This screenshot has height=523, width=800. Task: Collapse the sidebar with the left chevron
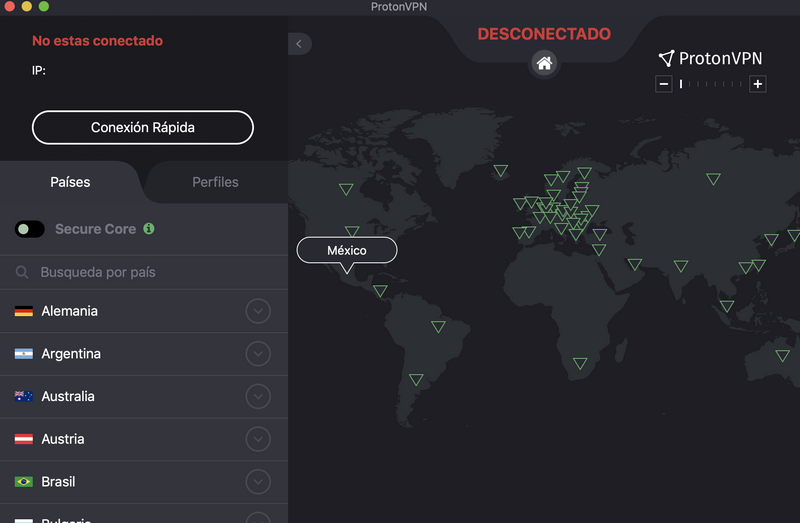(x=299, y=44)
